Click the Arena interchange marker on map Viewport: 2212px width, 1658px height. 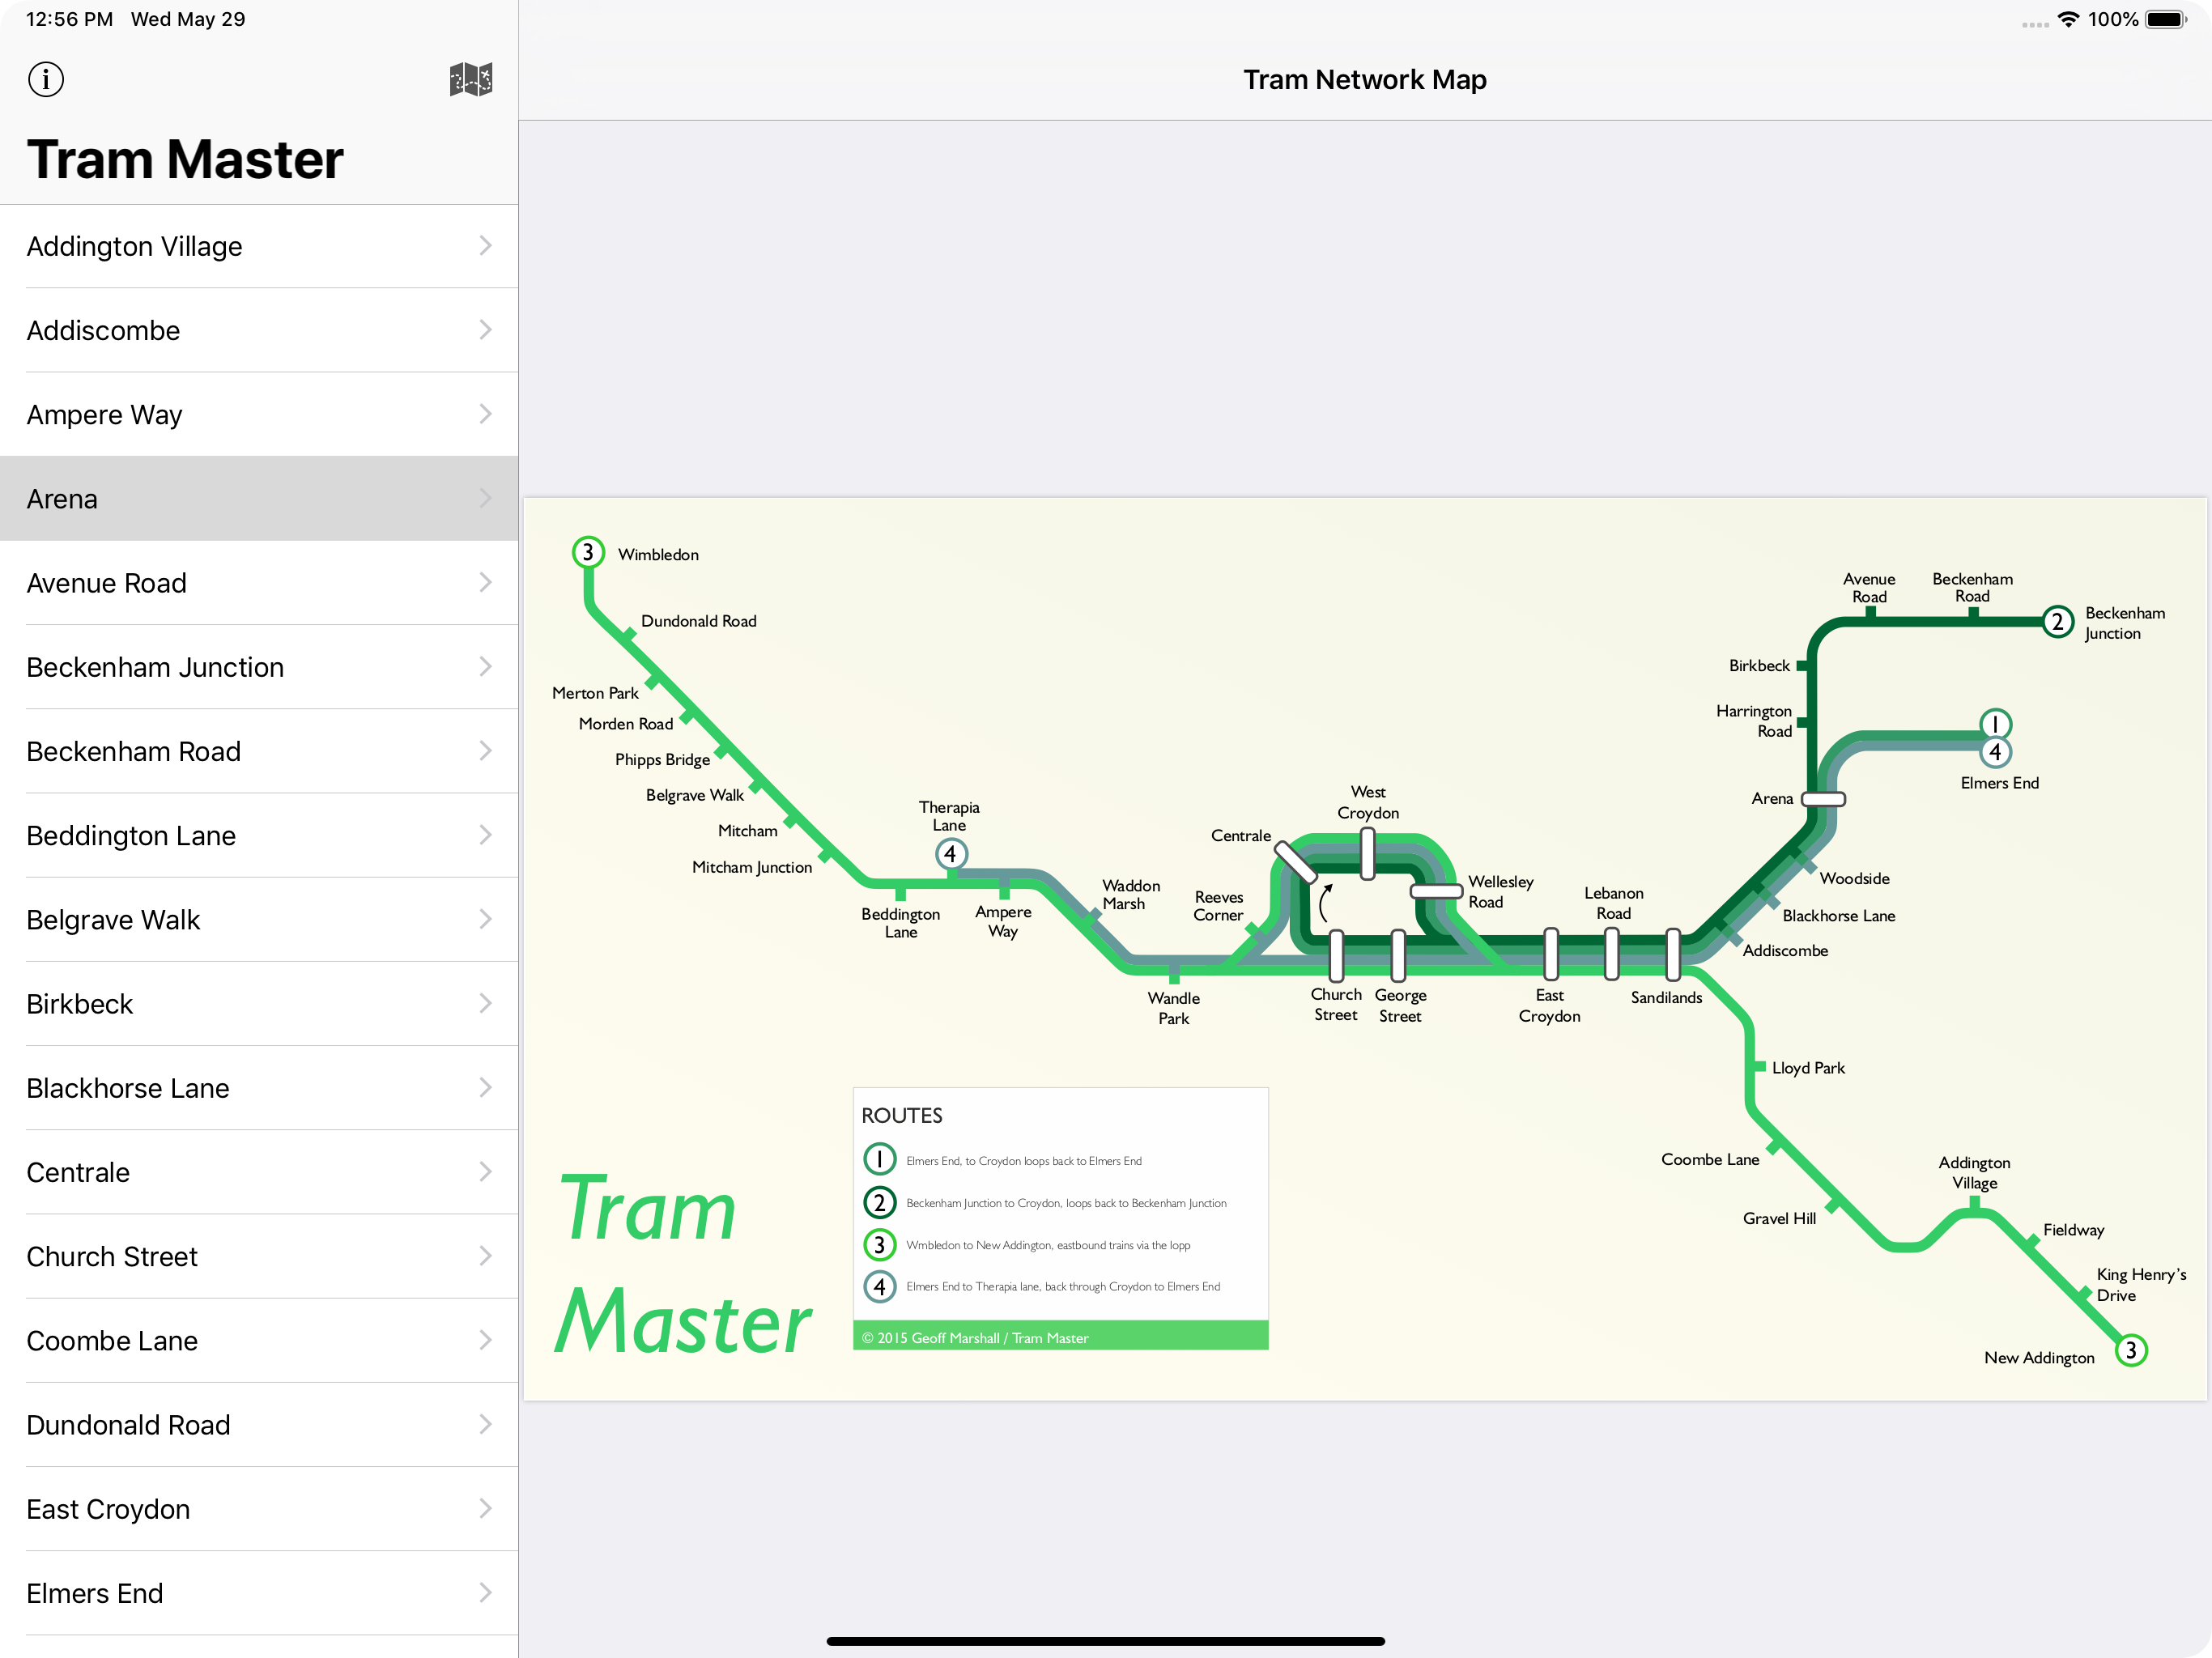click(1823, 799)
